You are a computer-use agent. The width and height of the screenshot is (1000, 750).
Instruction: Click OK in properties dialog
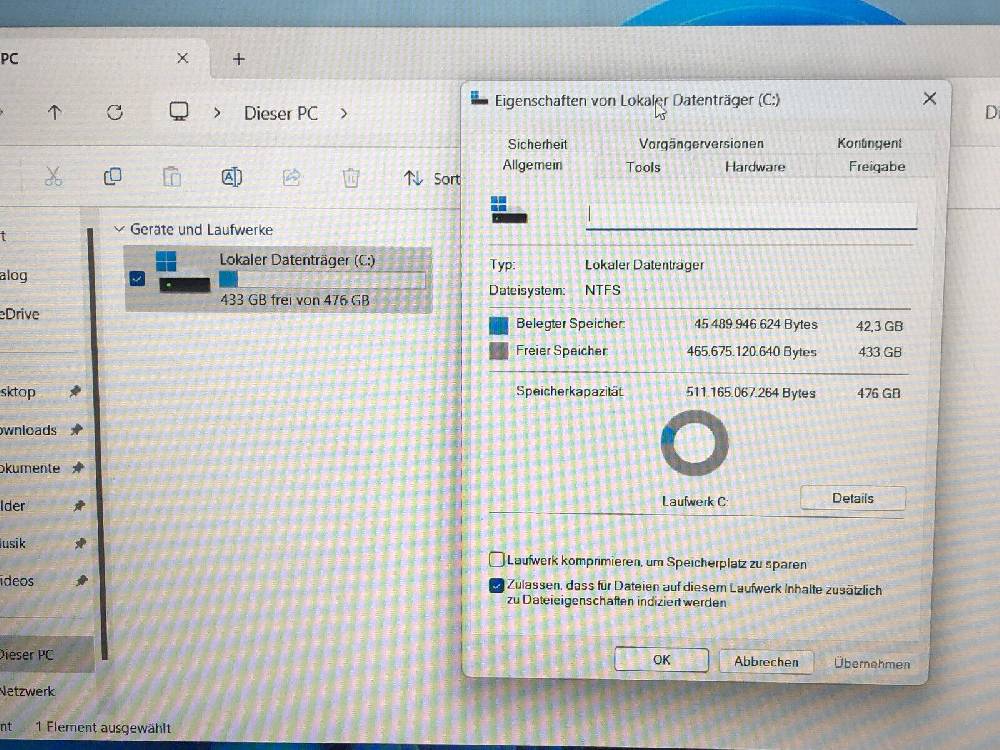(x=661, y=659)
